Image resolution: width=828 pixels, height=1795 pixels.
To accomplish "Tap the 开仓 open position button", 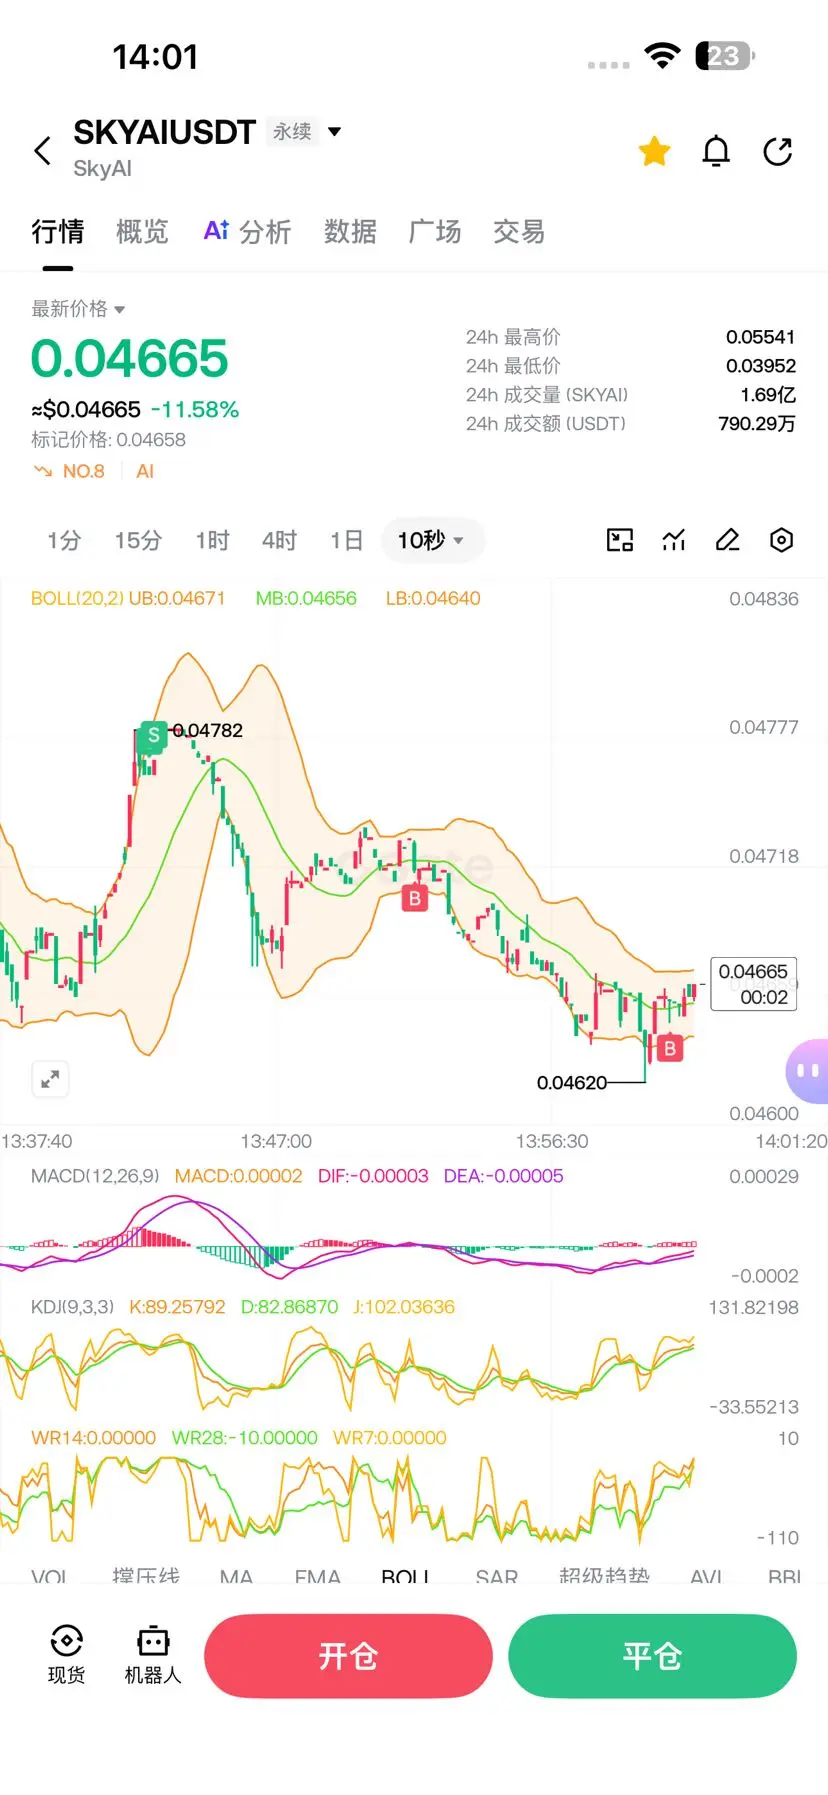I will [348, 1656].
